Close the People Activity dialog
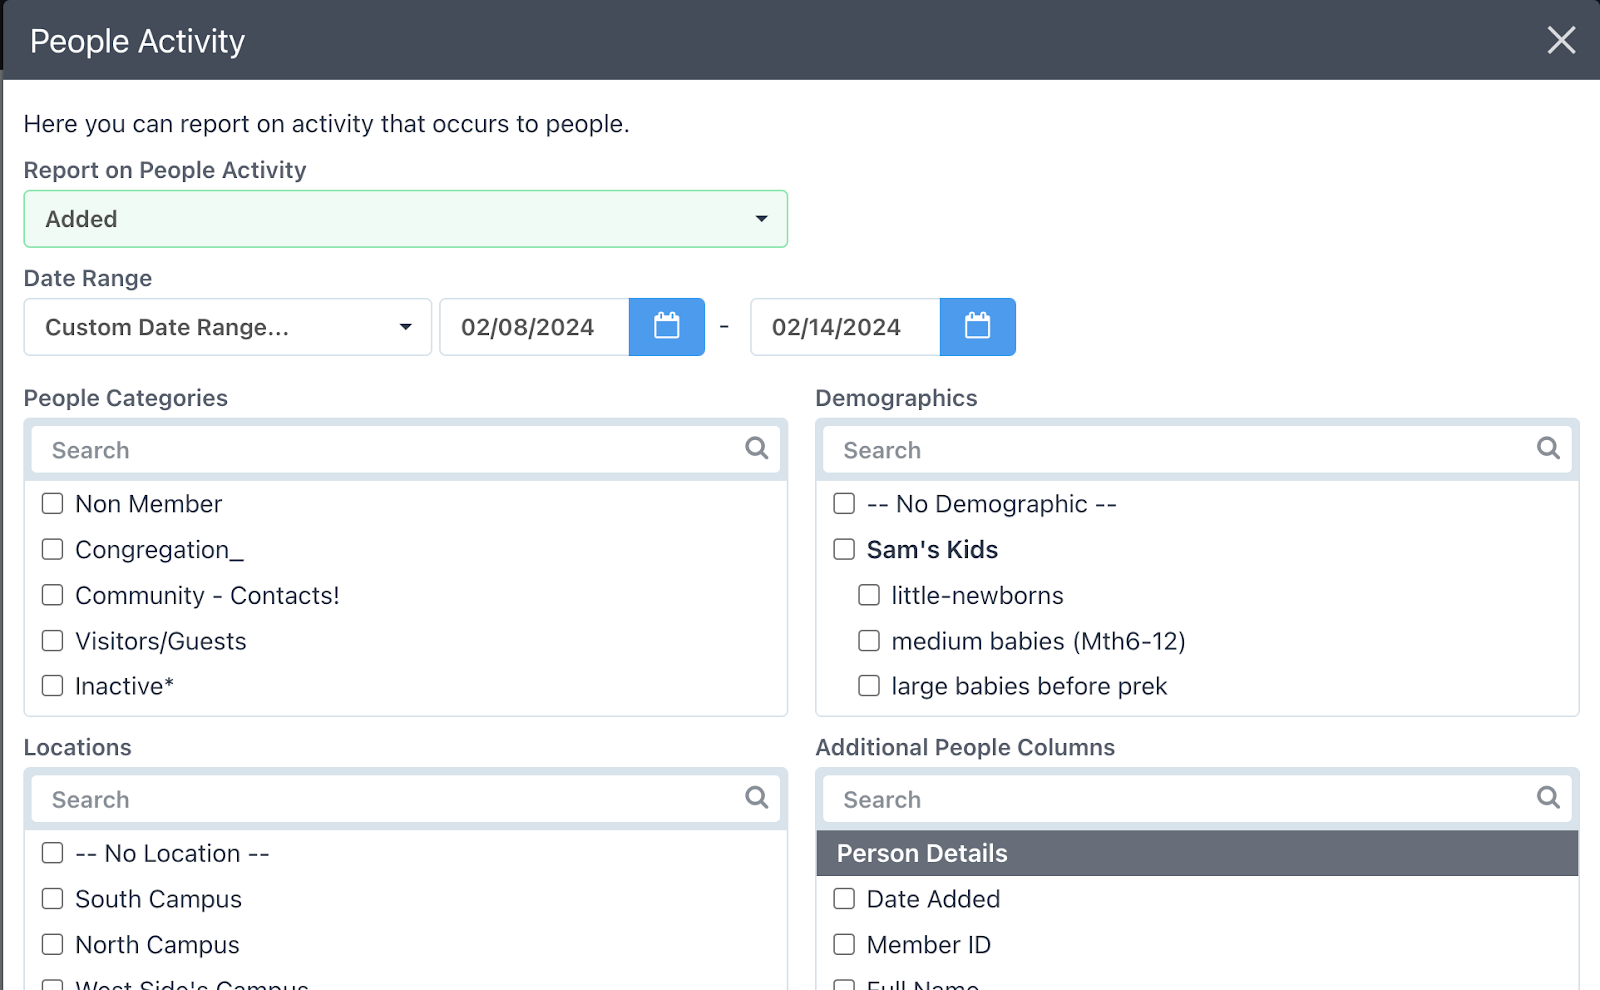The image size is (1600, 990). pos(1561,40)
